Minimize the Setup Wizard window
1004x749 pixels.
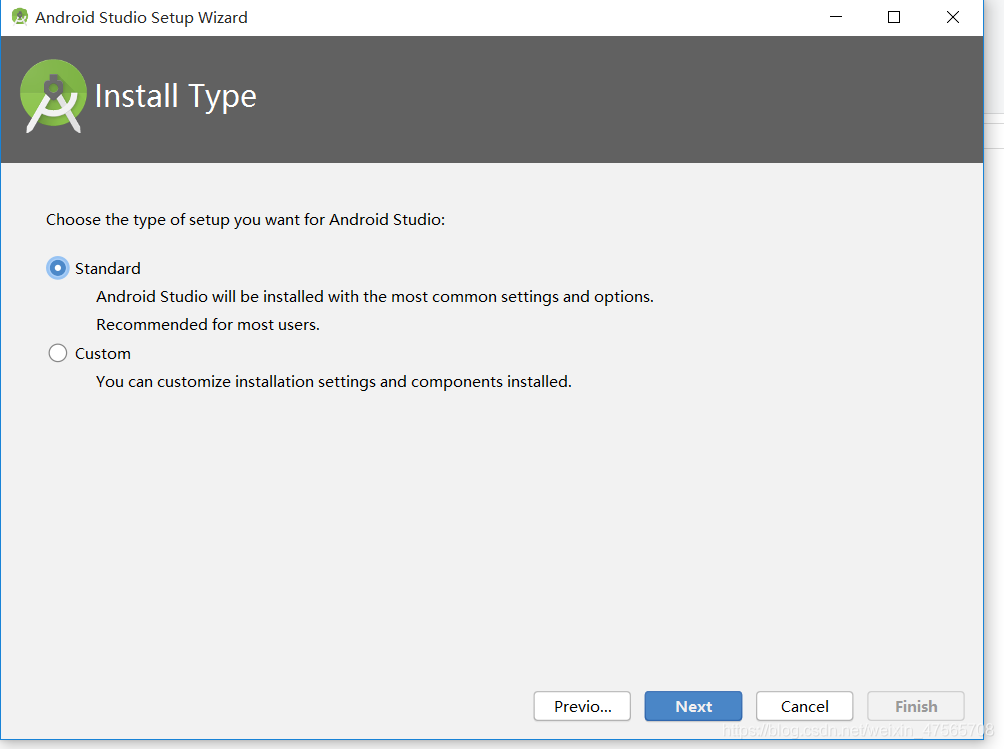tap(836, 17)
